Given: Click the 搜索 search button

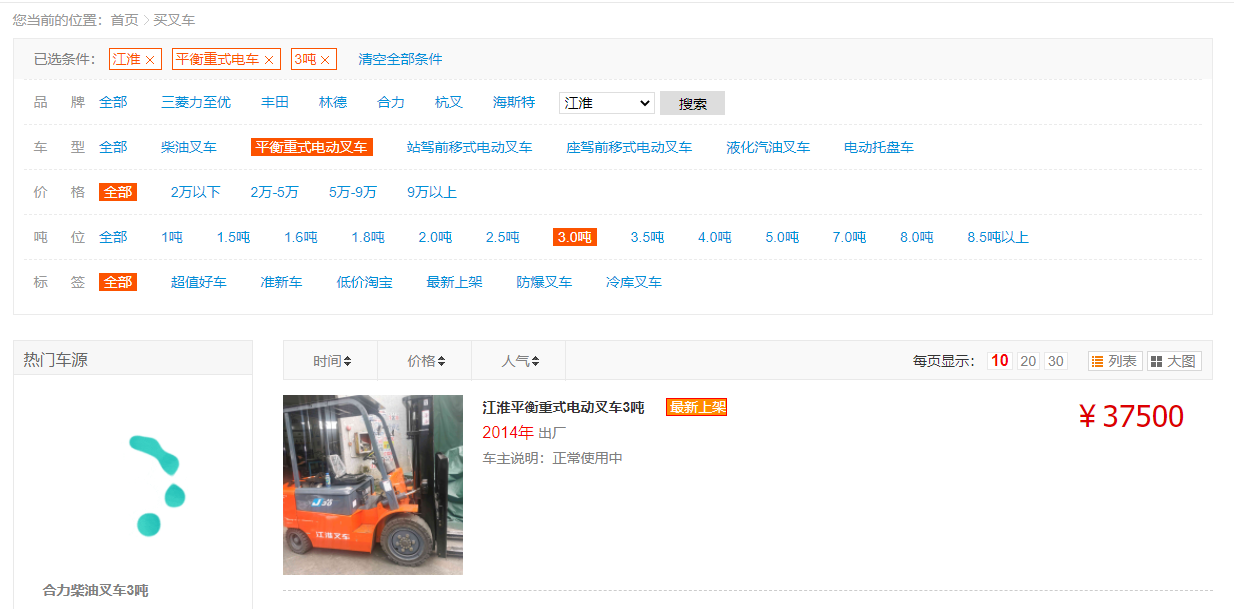Looking at the screenshot, I should pos(692,102).
